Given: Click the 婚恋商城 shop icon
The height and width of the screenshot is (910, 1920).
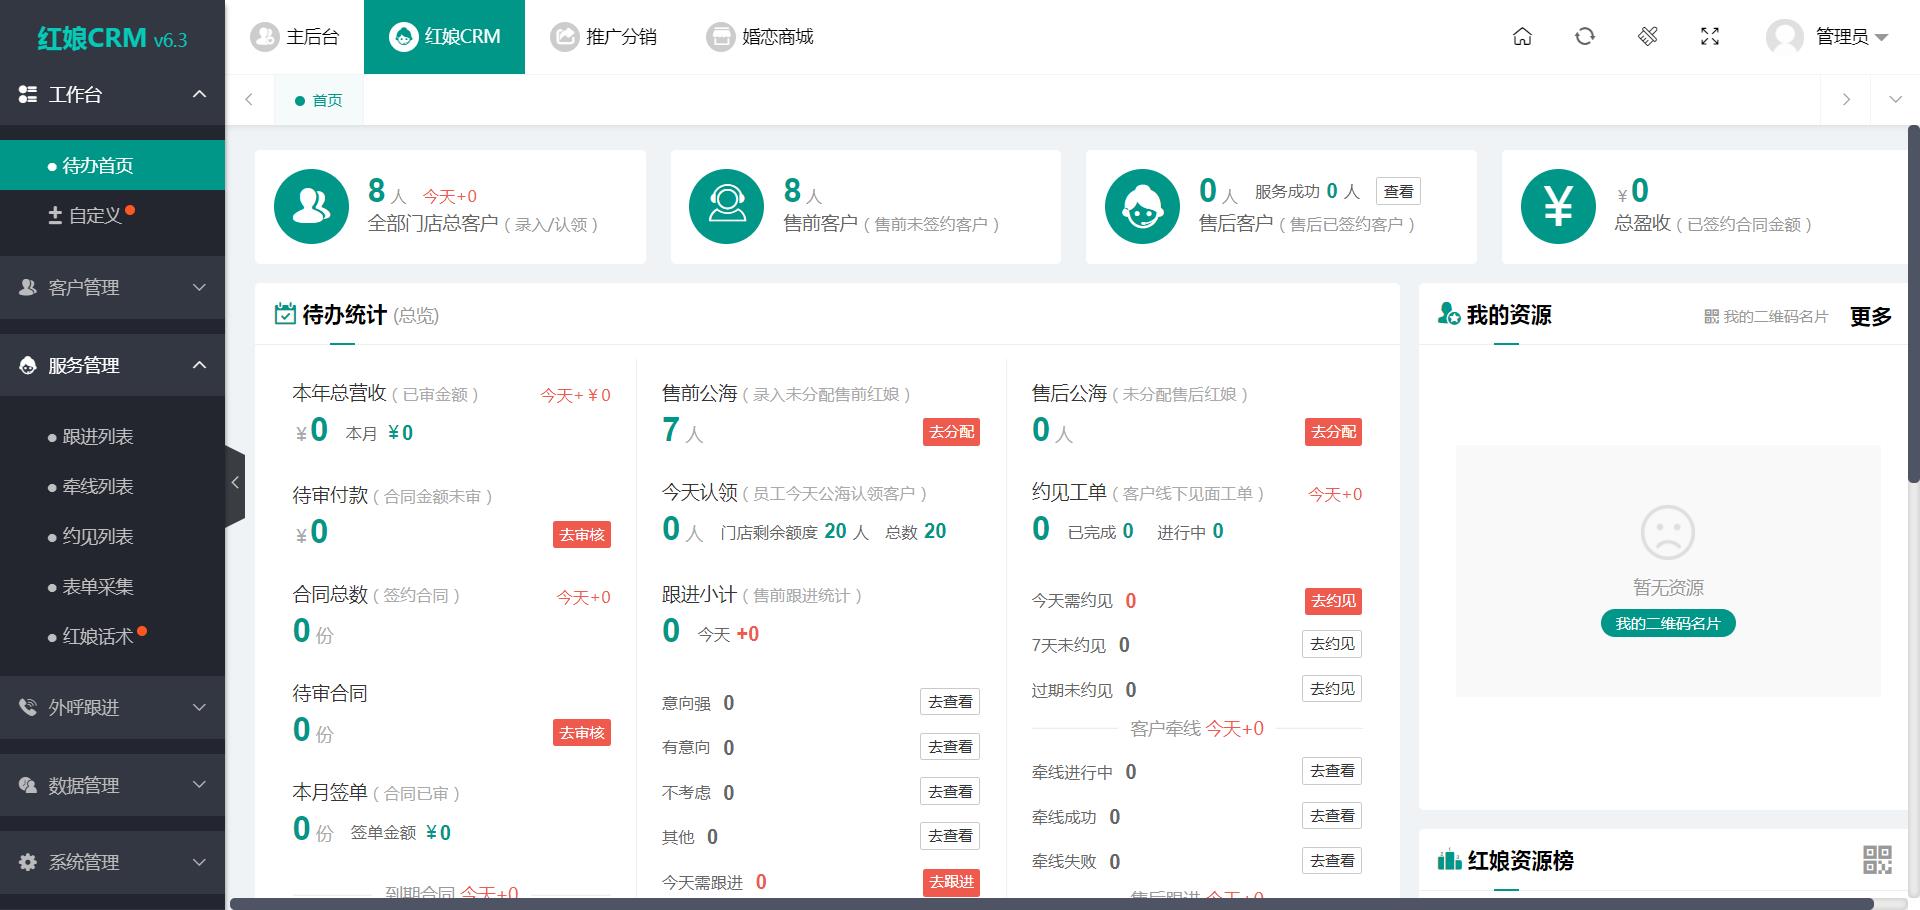Looking at the screenshot, I should coord(720,37).
